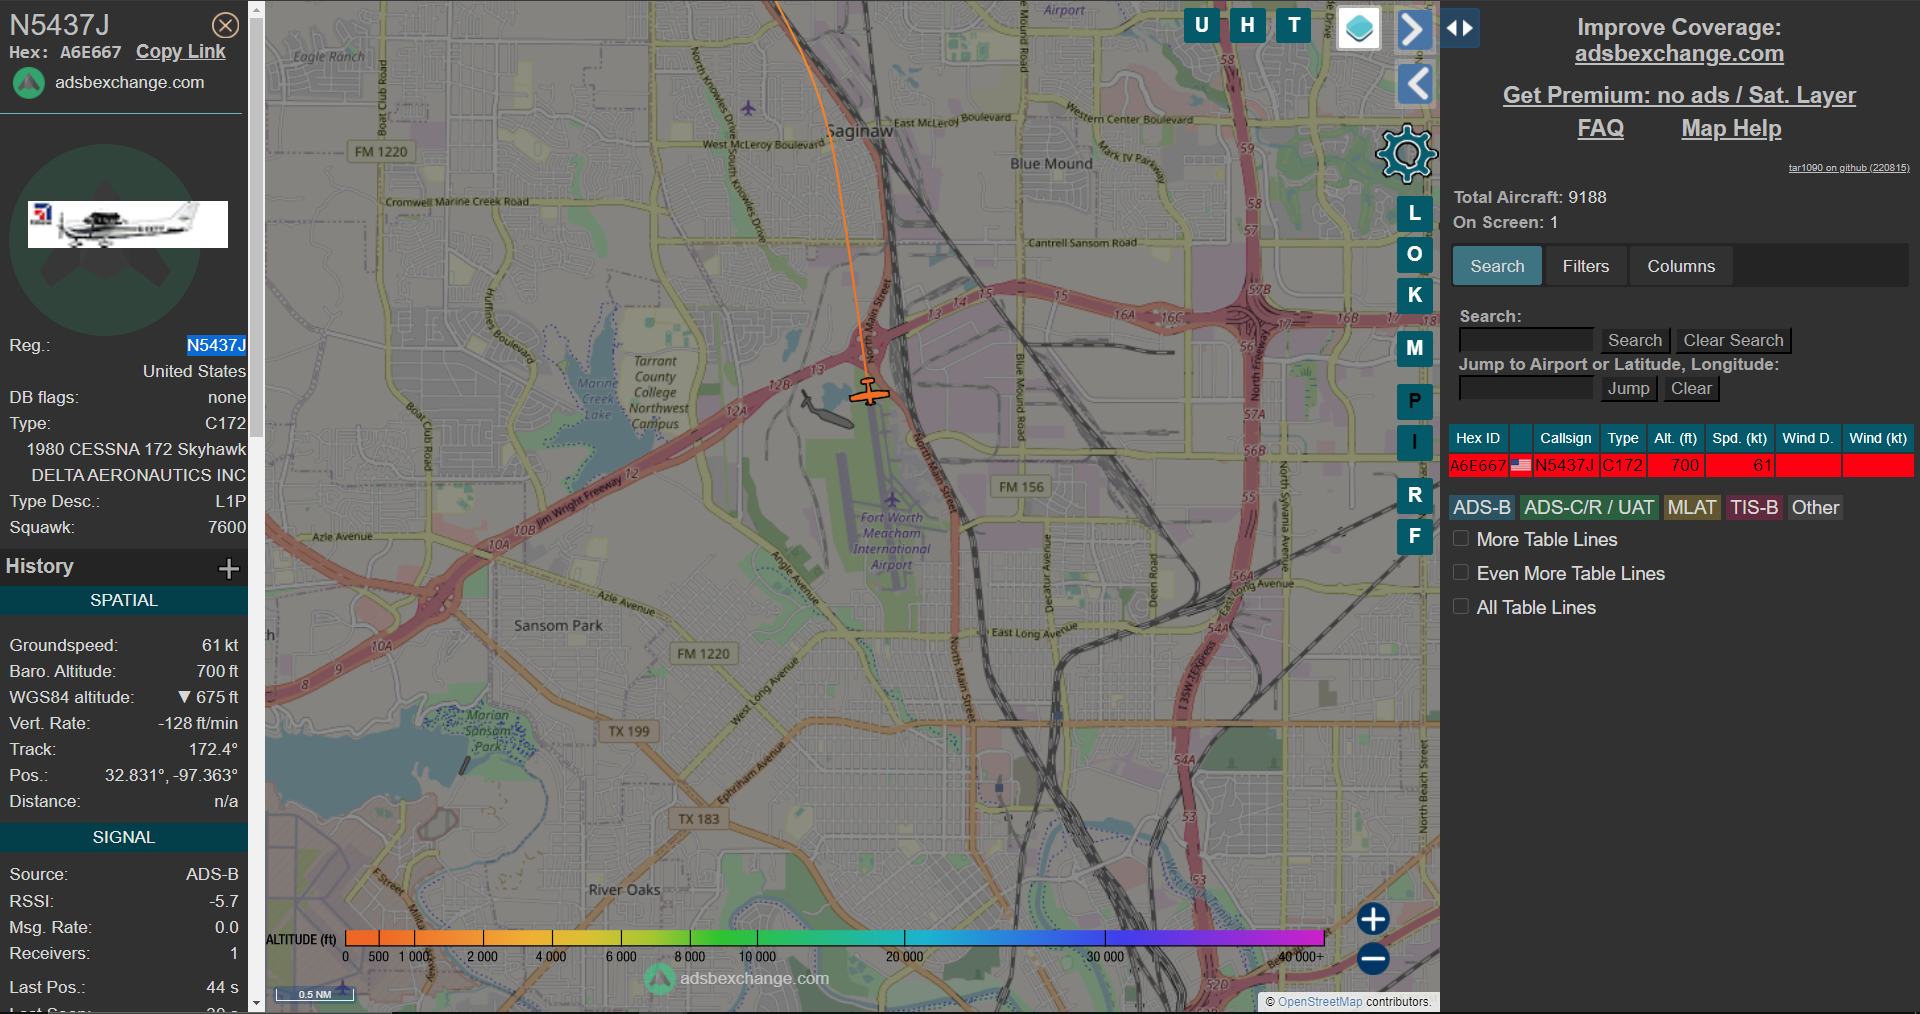Open the map layer selector icon

point(1358,28)
